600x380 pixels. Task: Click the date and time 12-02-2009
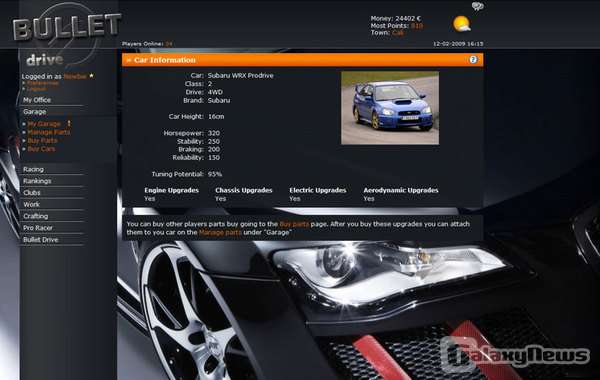click(458, 44)
